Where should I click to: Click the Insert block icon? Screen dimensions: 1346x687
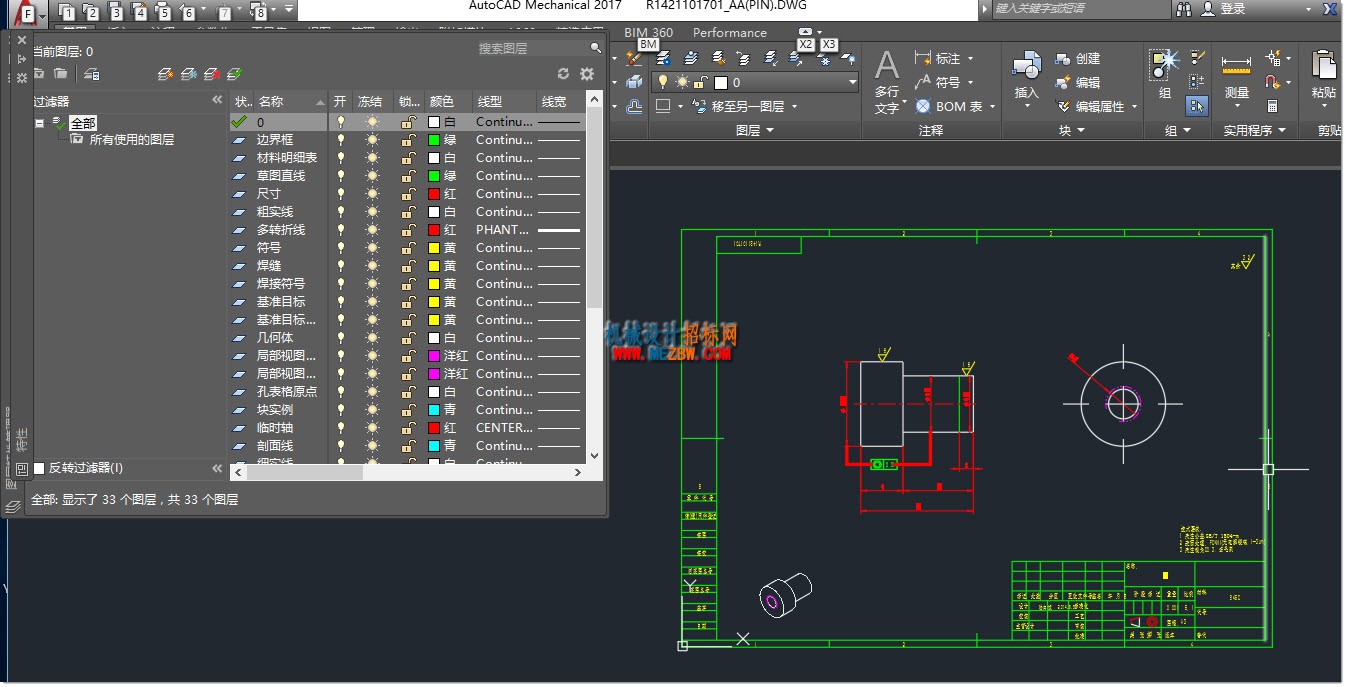[1027, 77]
